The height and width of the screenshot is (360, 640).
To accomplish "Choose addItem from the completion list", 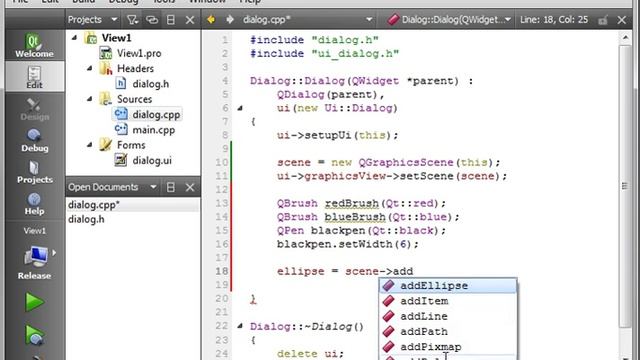I will click(448, 301).
